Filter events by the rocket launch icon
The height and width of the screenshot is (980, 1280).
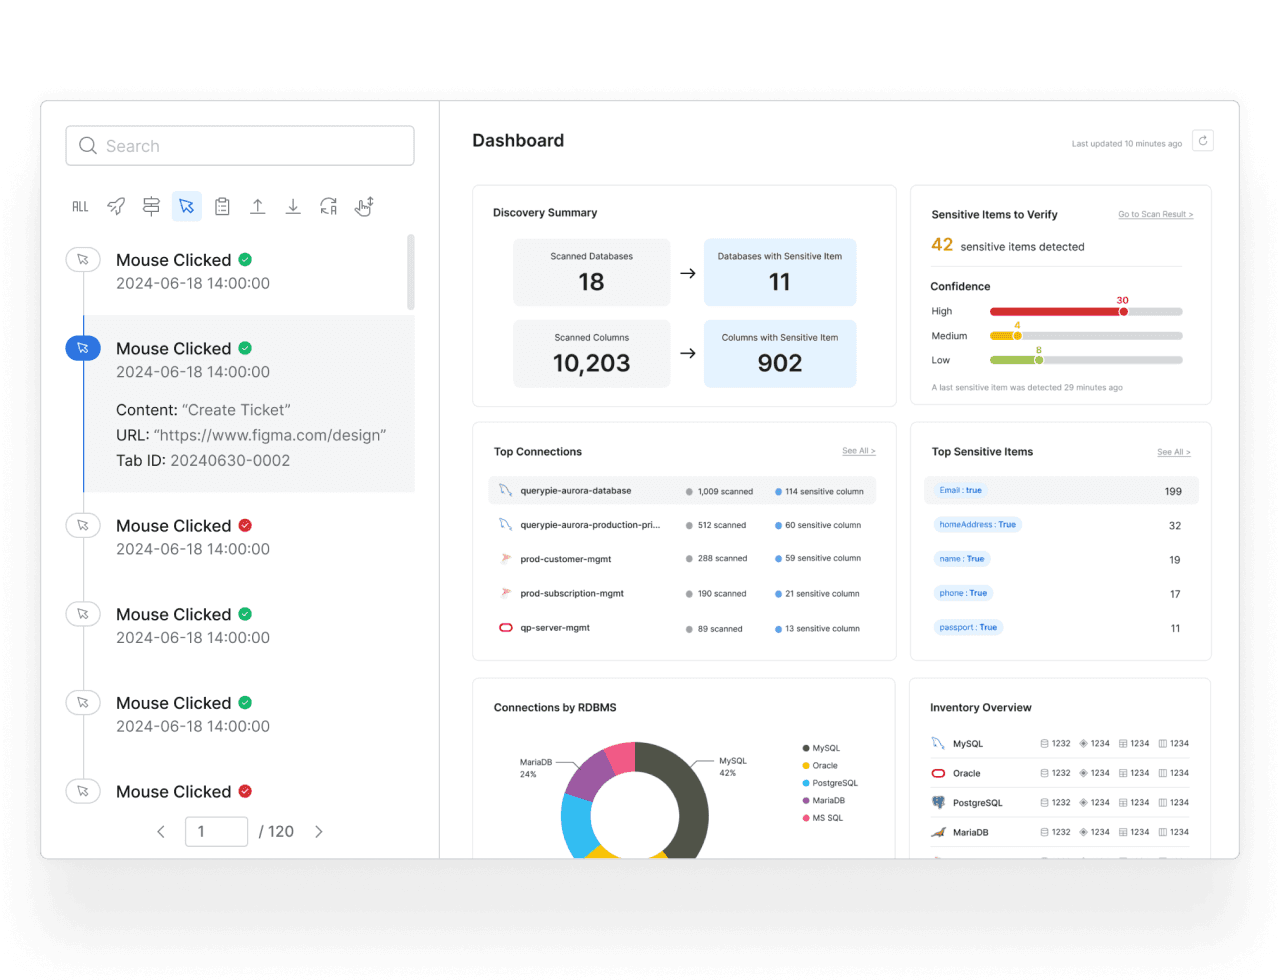click(116, 206)
